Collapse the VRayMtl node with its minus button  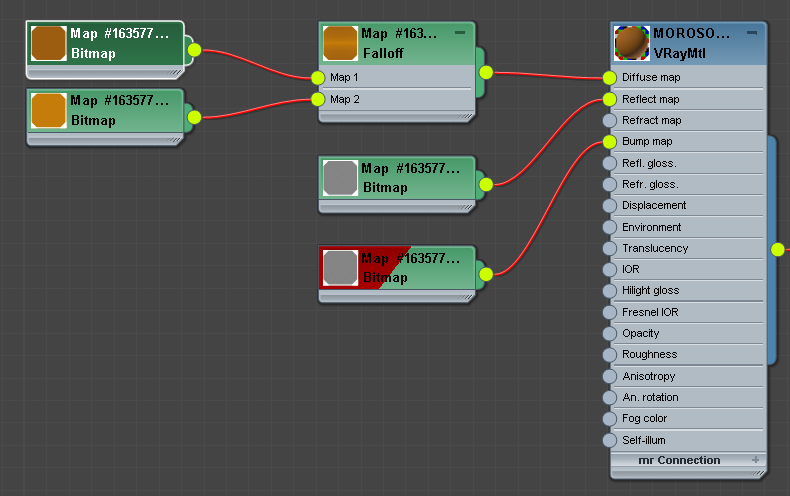click(752, 33)
